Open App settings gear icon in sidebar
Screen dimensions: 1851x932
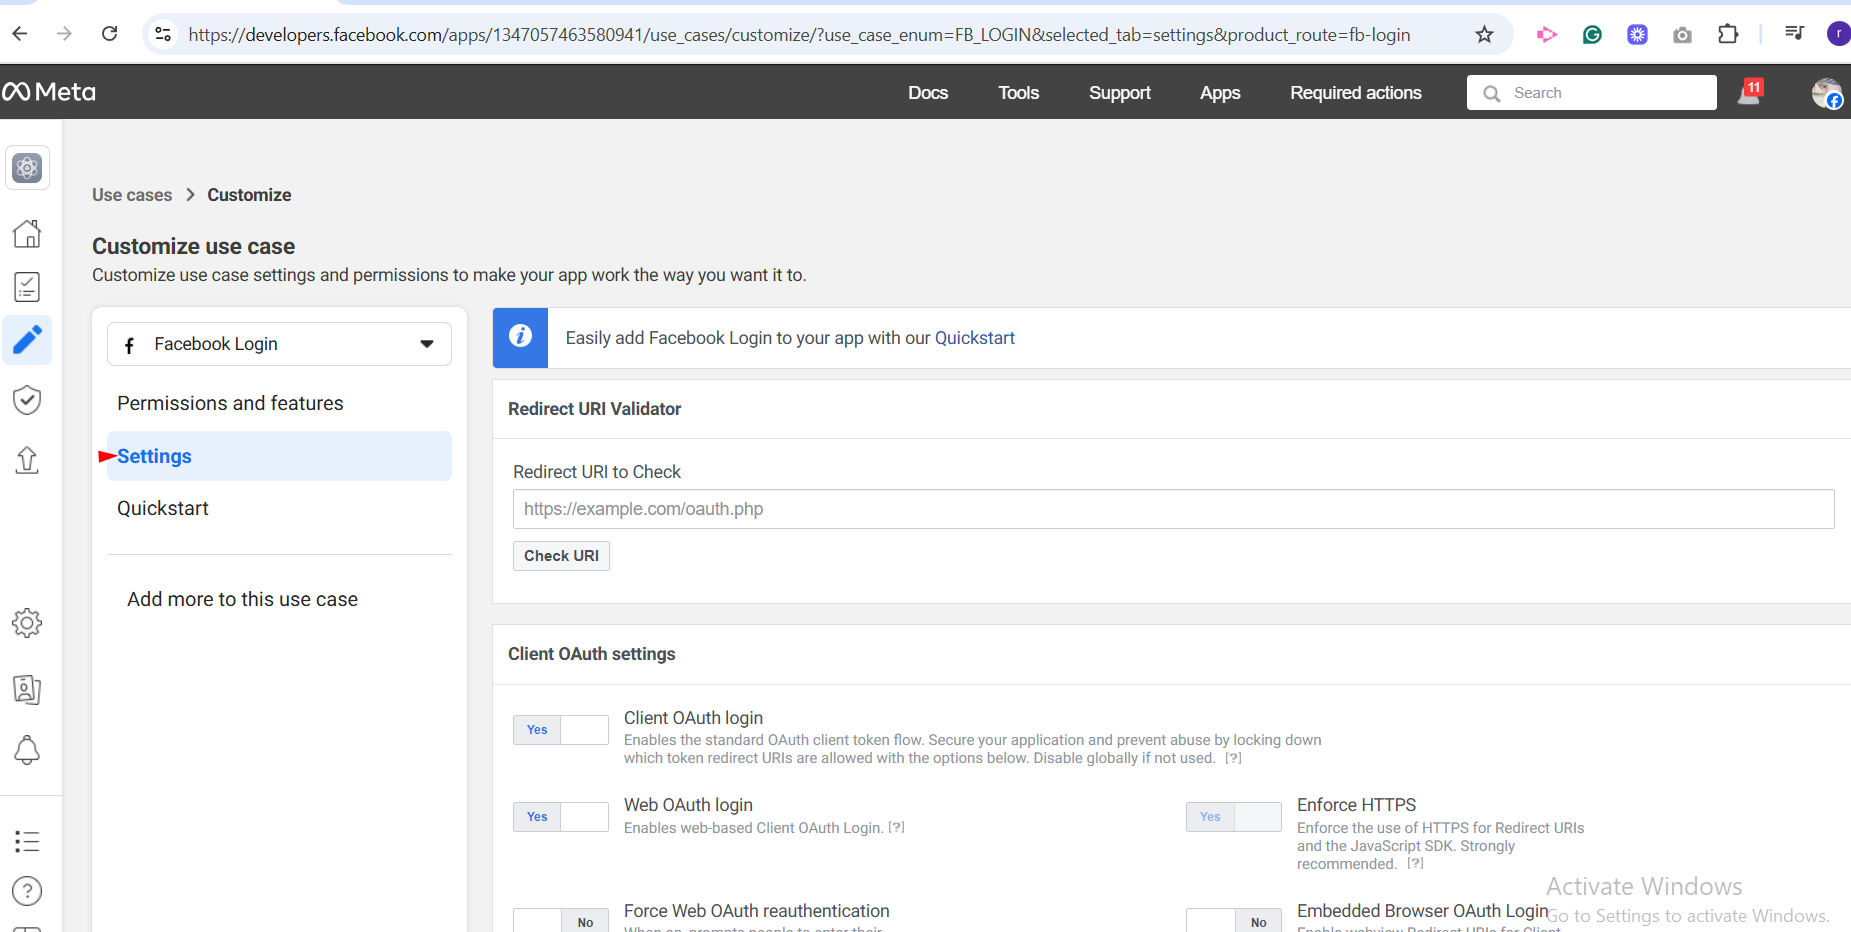27,623
